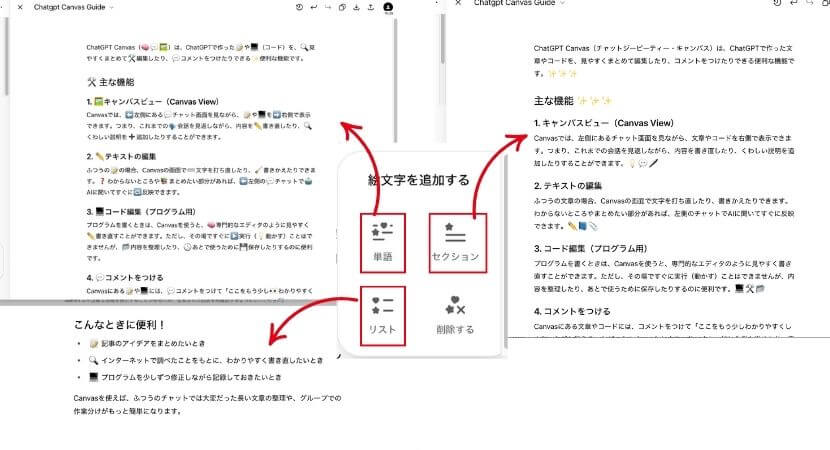830x450 pixels.
Task: Close the right Chatgpt Canvas Guide canvas
Action: pyautogui.click(x=458, y=3)
